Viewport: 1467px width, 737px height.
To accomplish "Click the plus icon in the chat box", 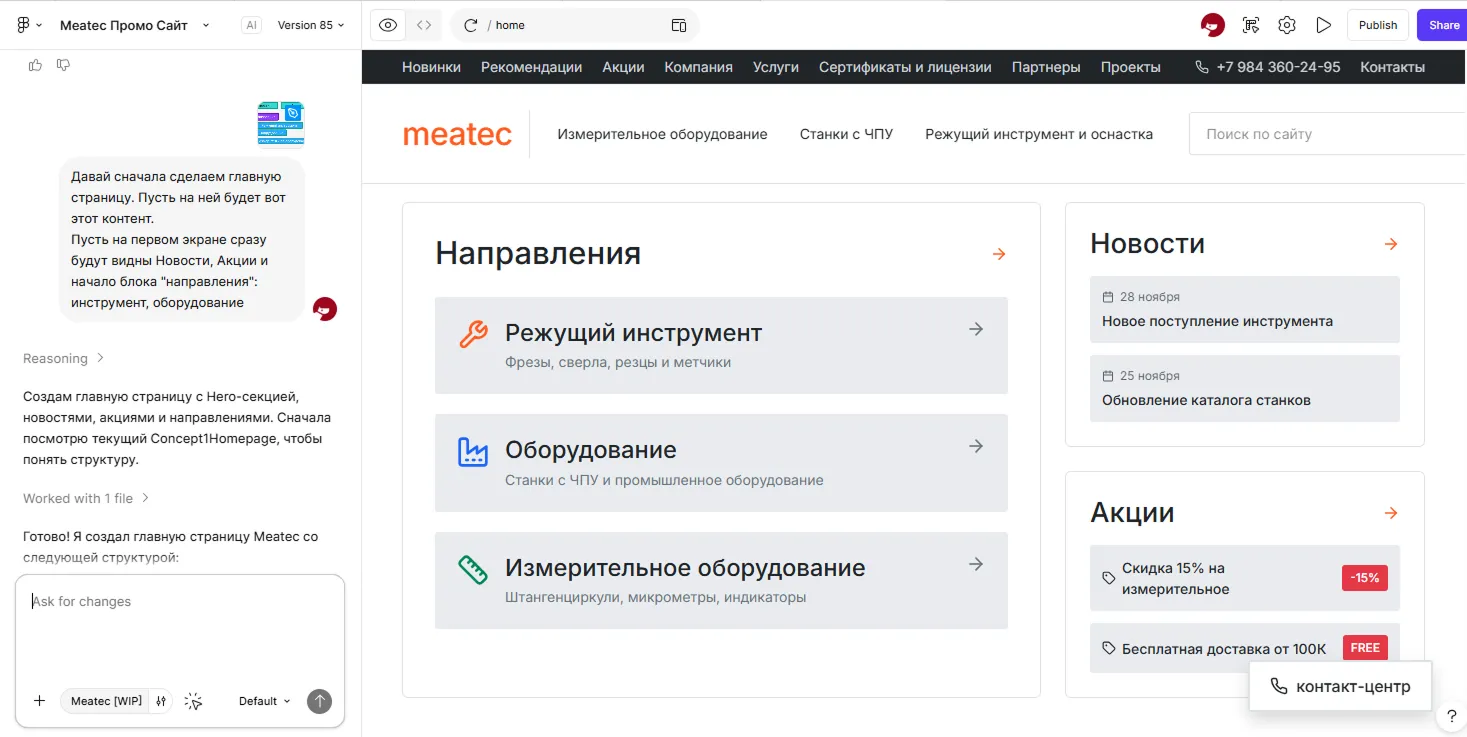I will point(39,701).
